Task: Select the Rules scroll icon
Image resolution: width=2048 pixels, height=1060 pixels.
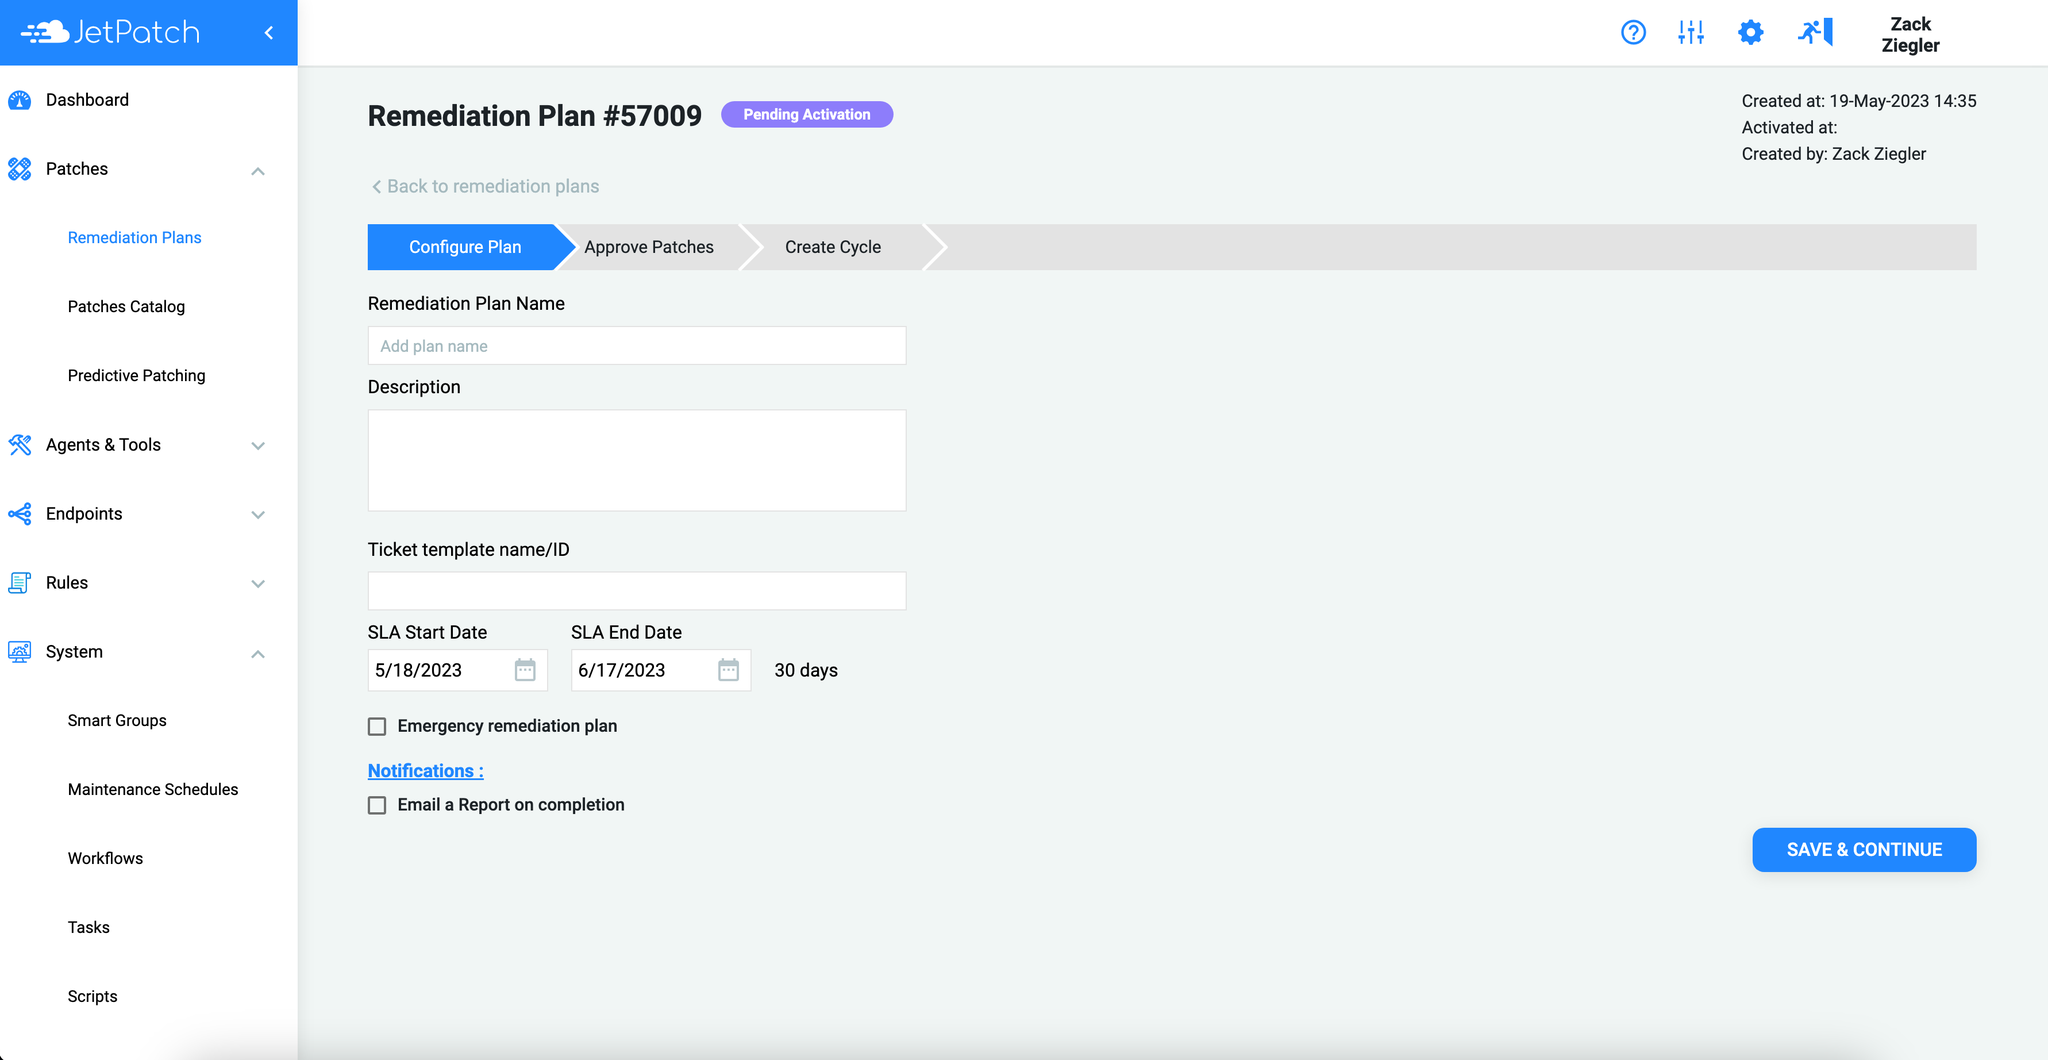Action: point(20,582)
